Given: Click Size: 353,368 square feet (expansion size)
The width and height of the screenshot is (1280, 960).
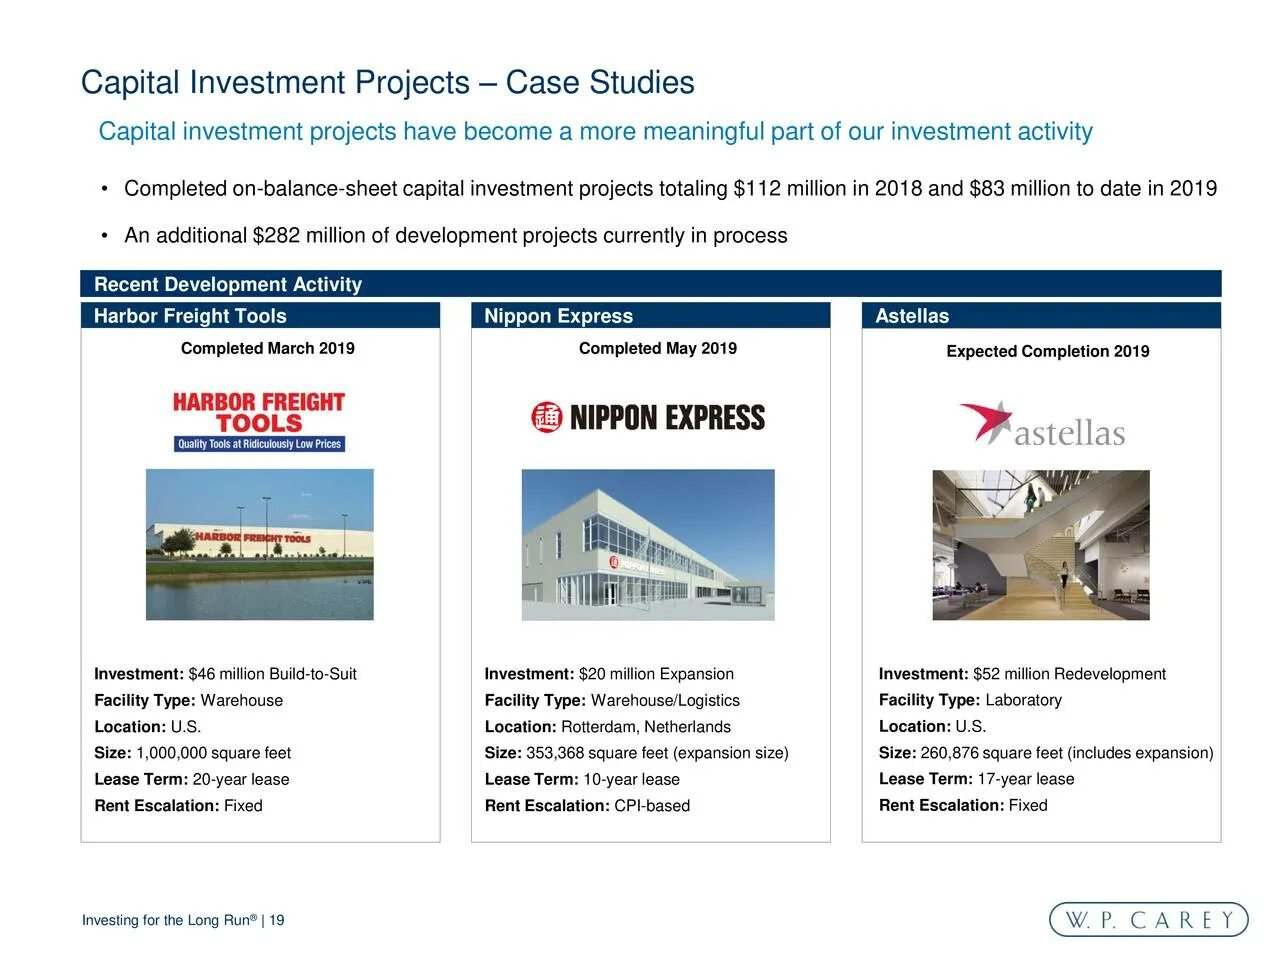Looking at the screenshot, I should [x=637, y=753].
